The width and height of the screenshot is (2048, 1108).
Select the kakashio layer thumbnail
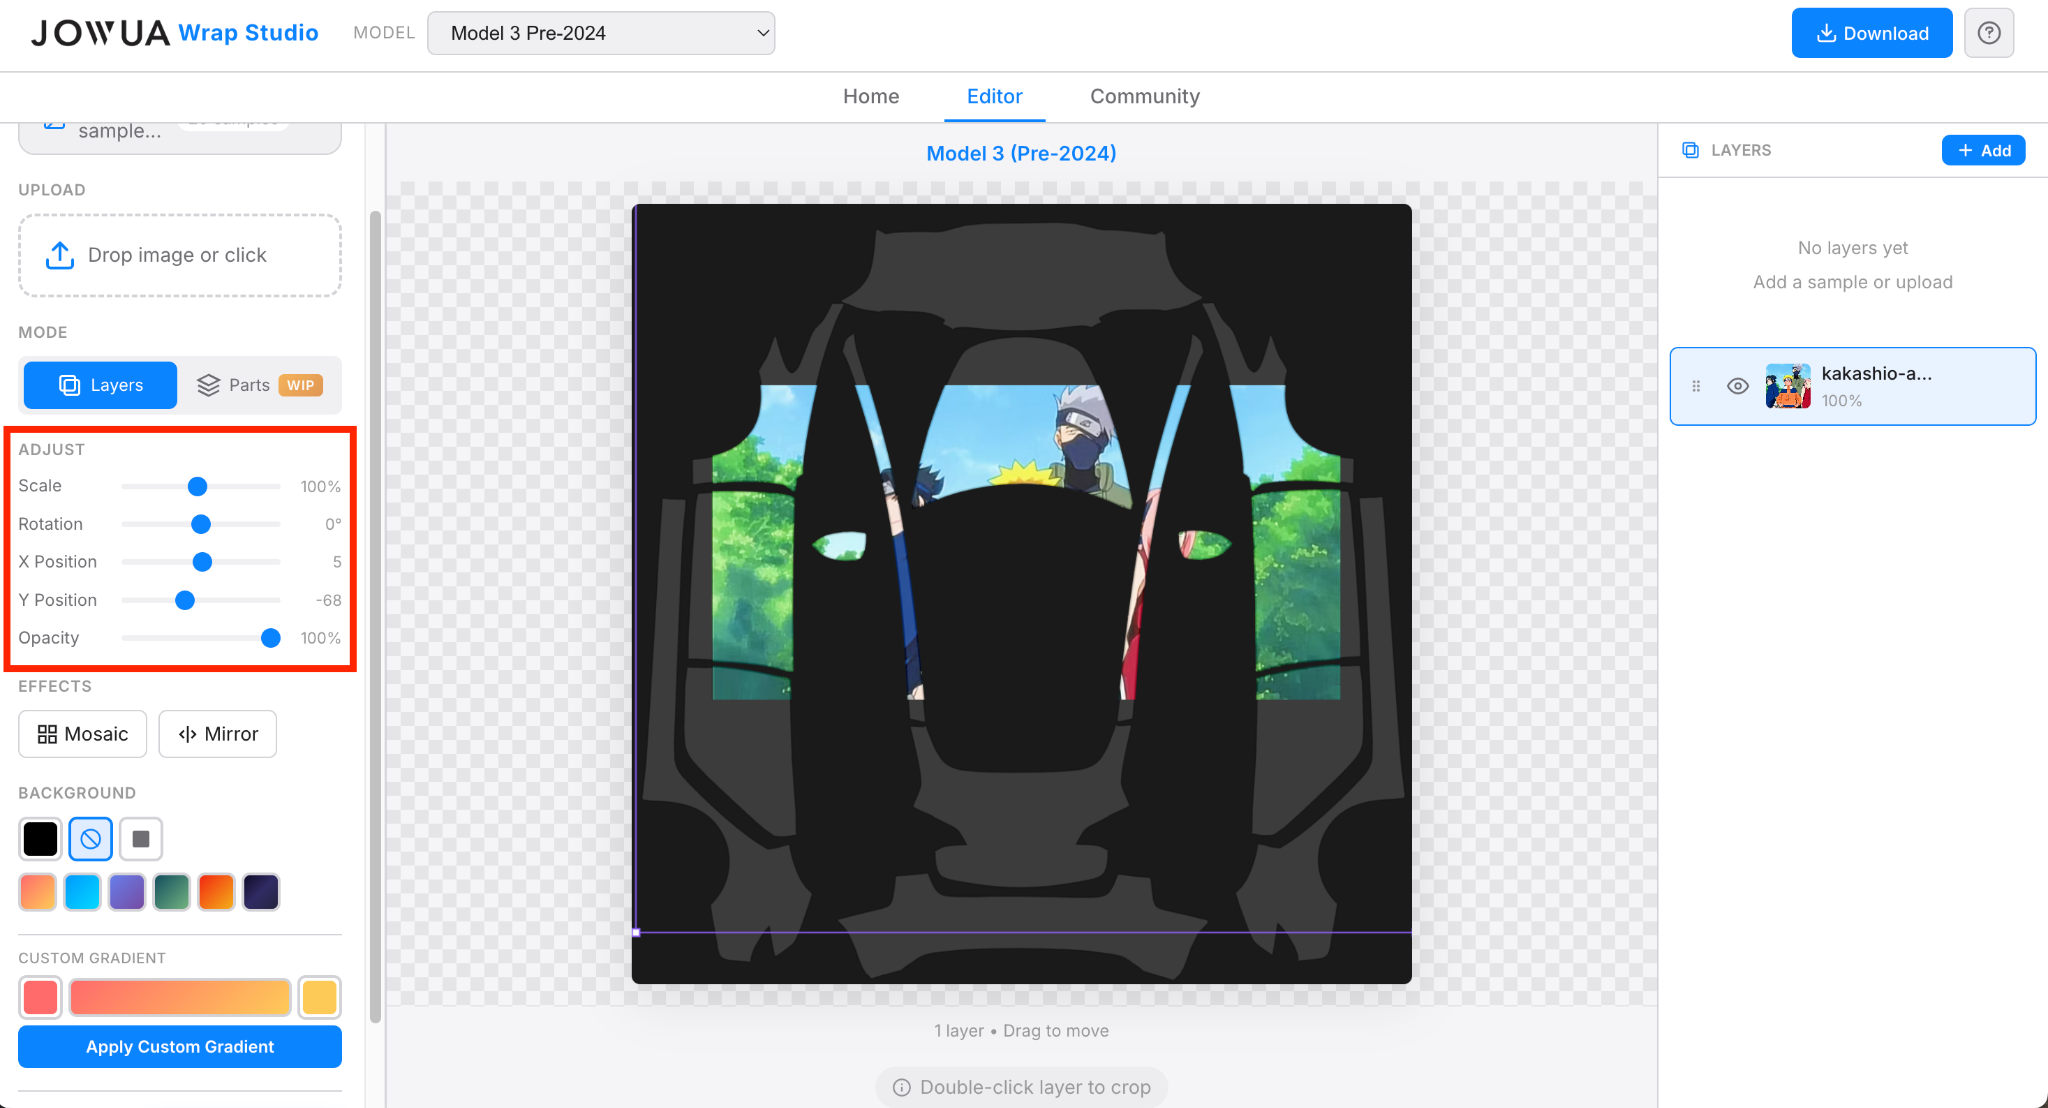pyautogui.click(x=1788, y=386)
